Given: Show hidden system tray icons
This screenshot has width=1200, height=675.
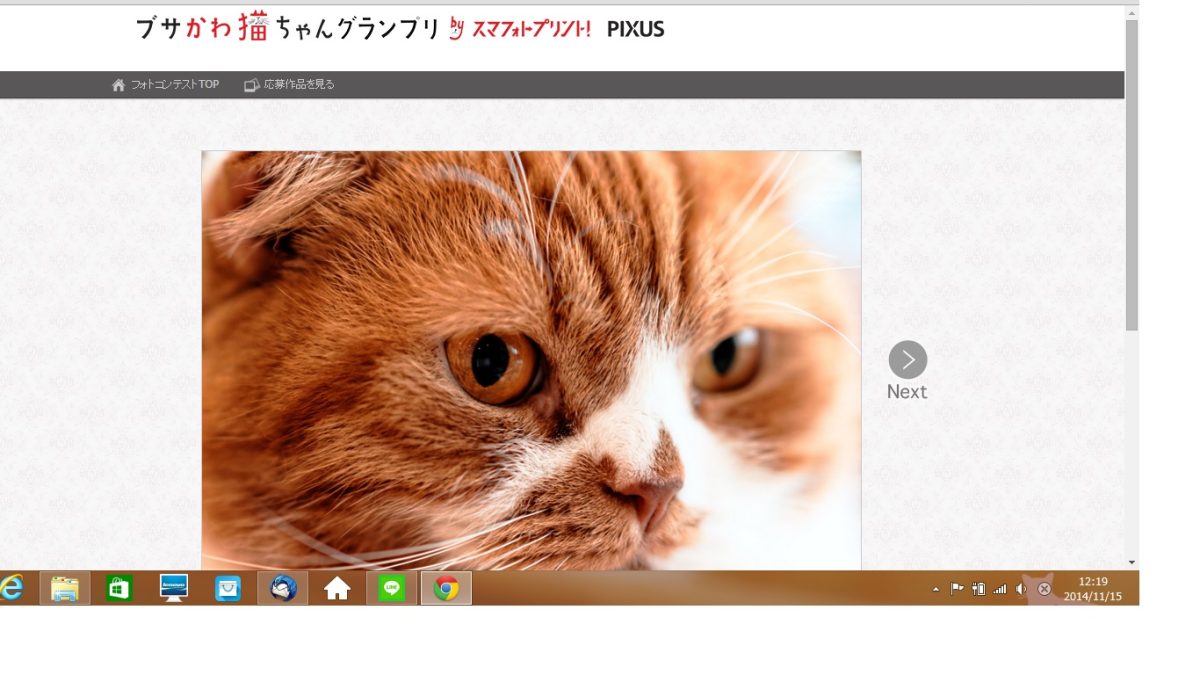Looking at the screenshot, I should pyautogui.click(x=936, y=589).
